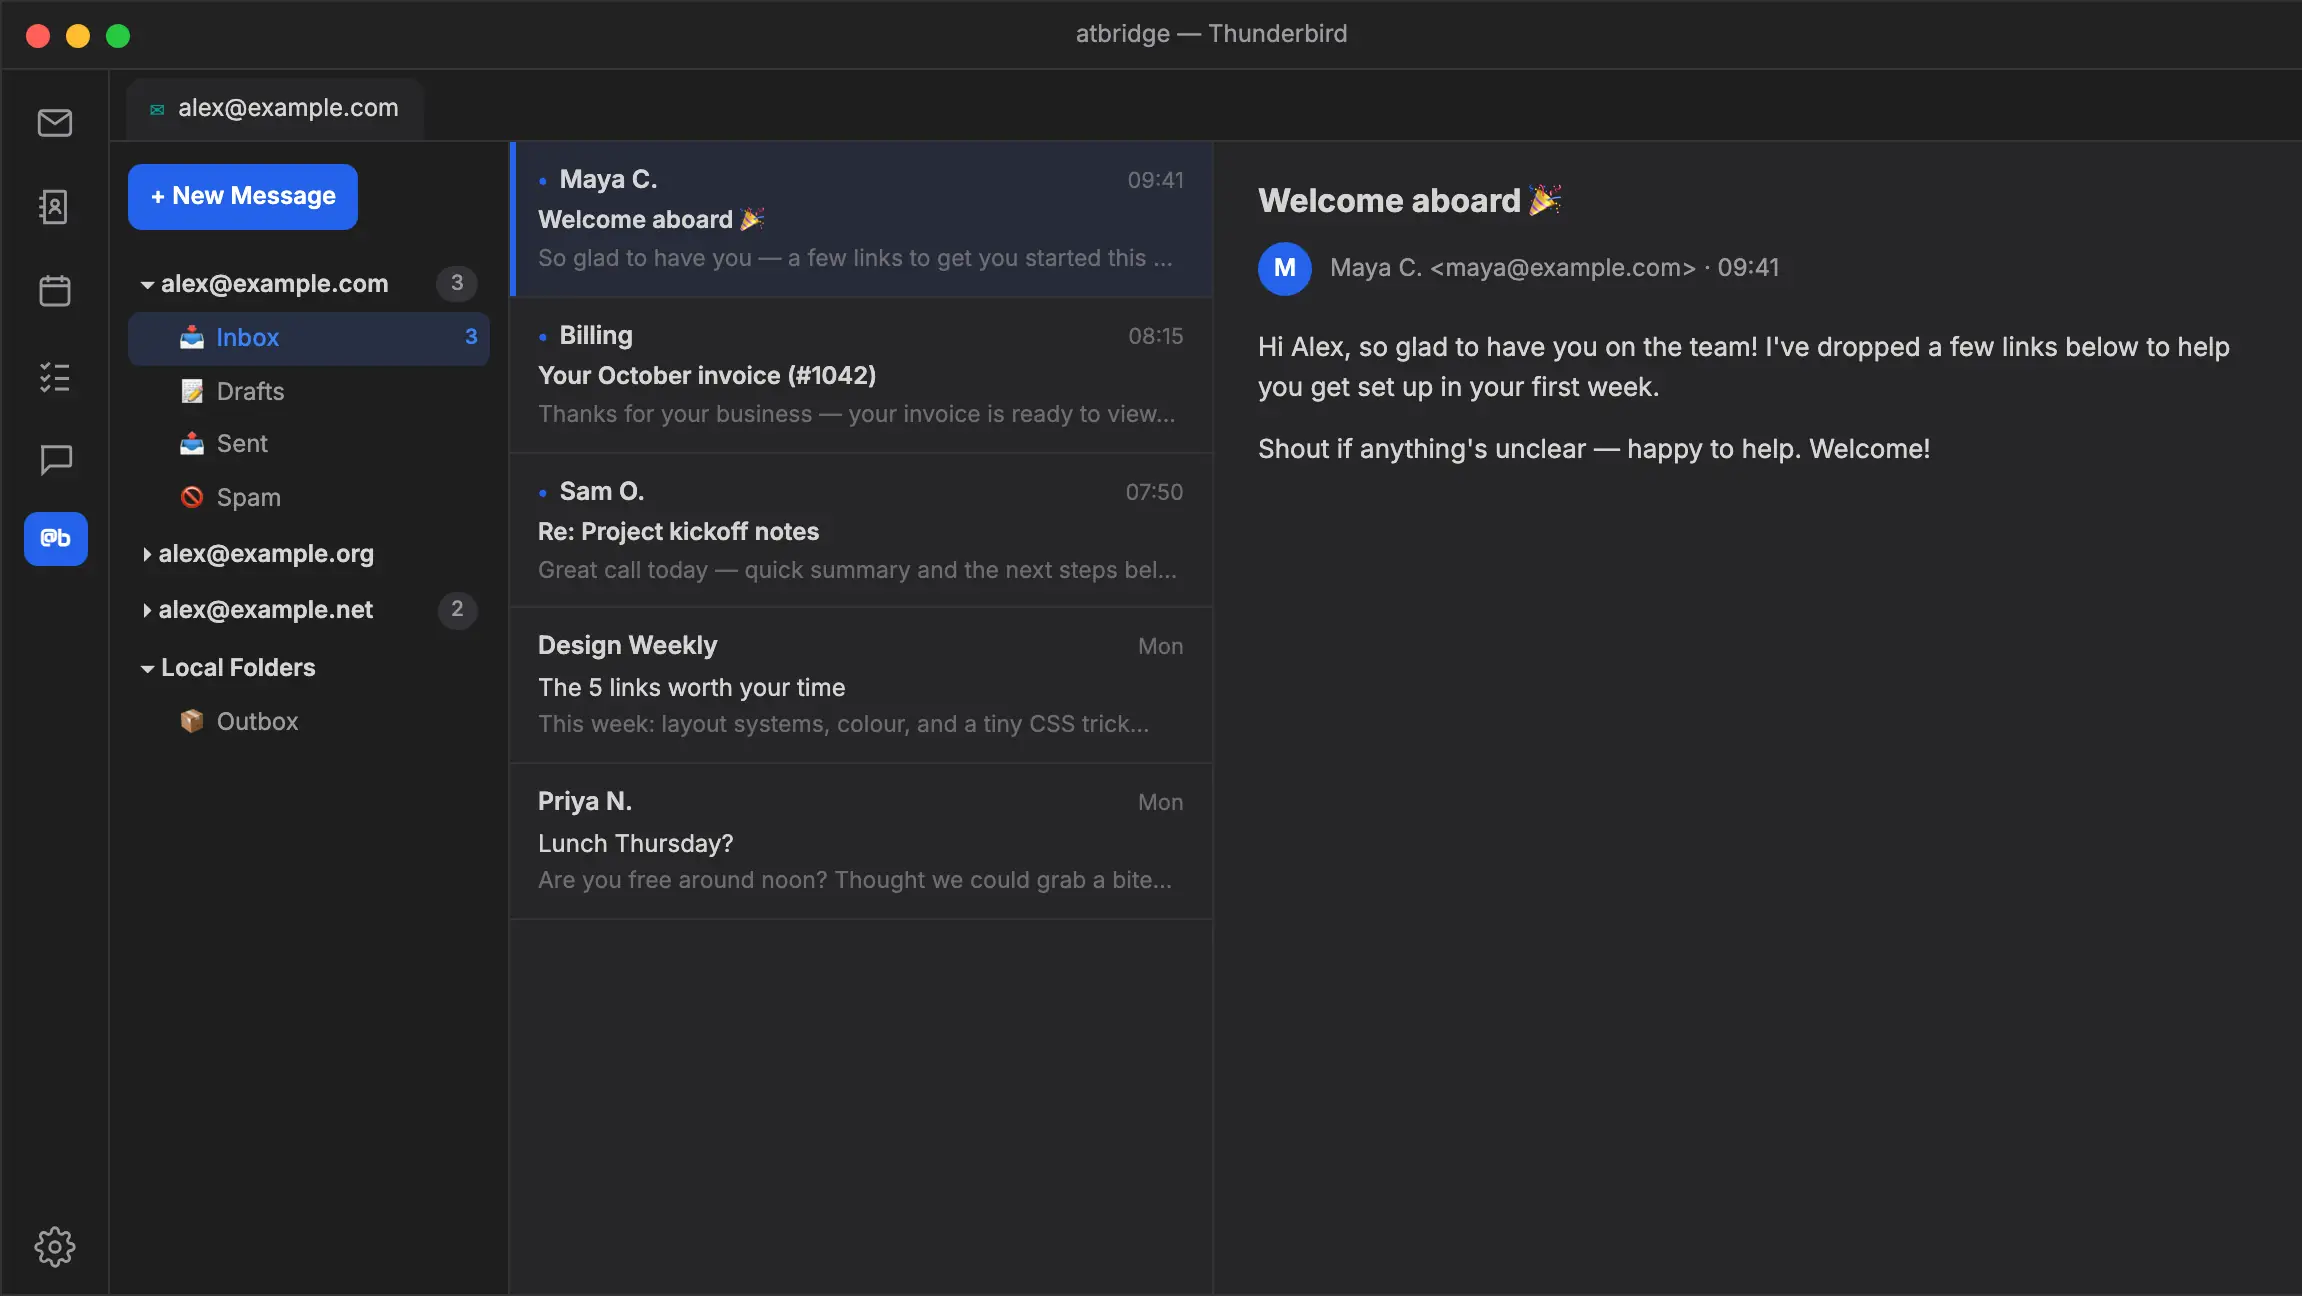Click the Inbox unread count 3
This screenshot has width=2304, height=1296.
[471, 337]
